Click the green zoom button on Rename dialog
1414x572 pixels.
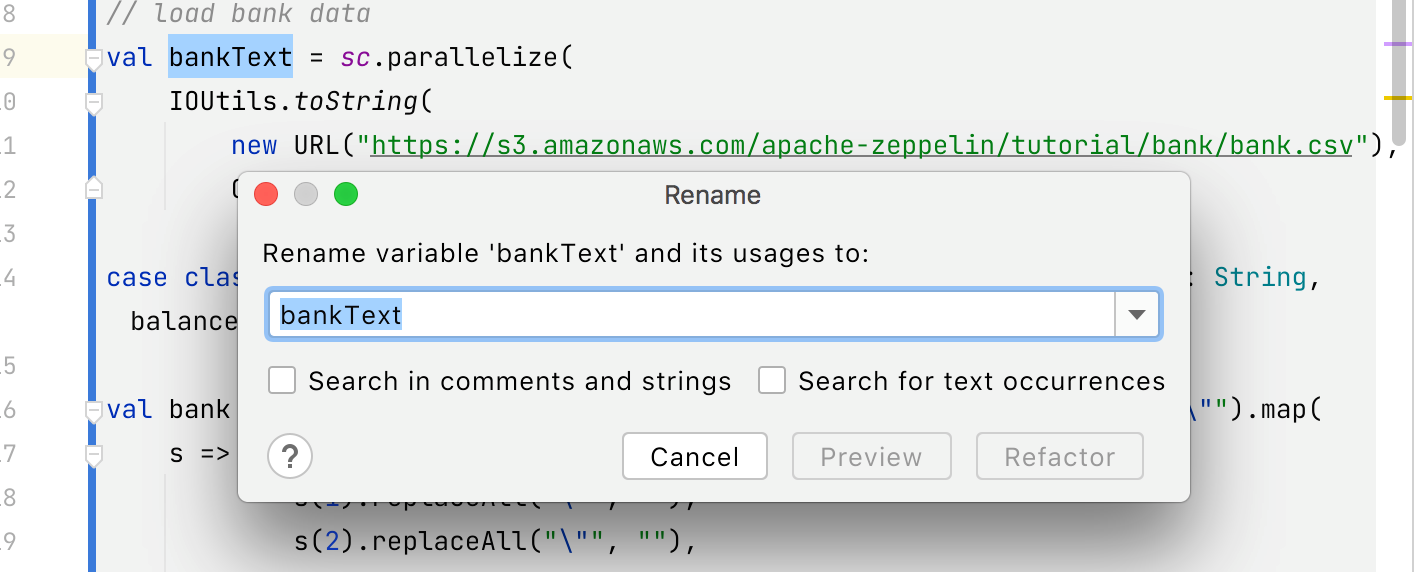(x=346, y=194)
